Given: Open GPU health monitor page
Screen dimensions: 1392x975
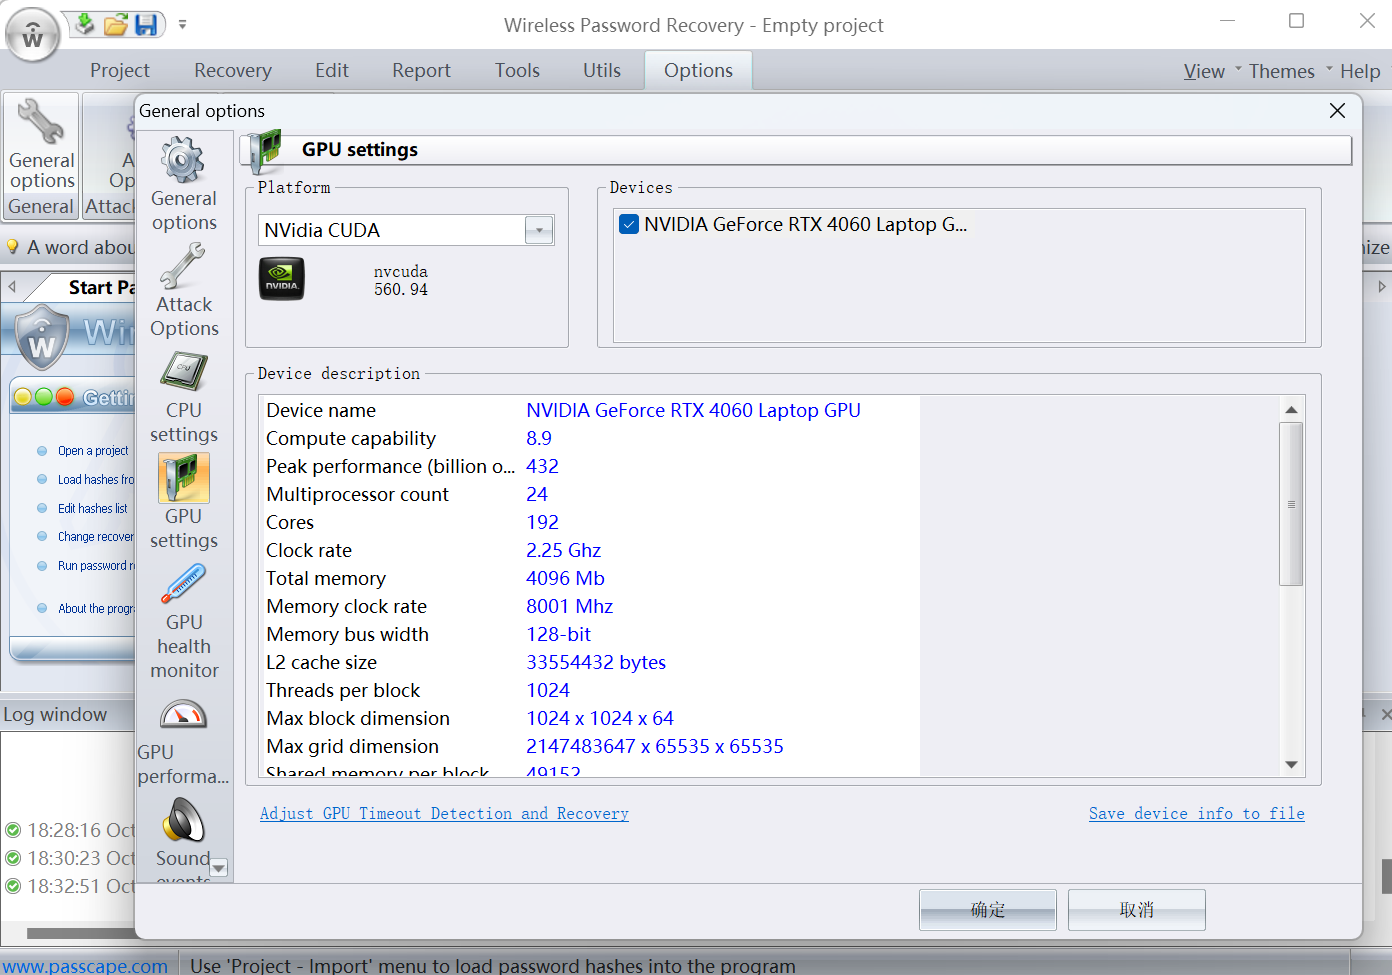Looking at the screenshot, I should coord(184,620).
